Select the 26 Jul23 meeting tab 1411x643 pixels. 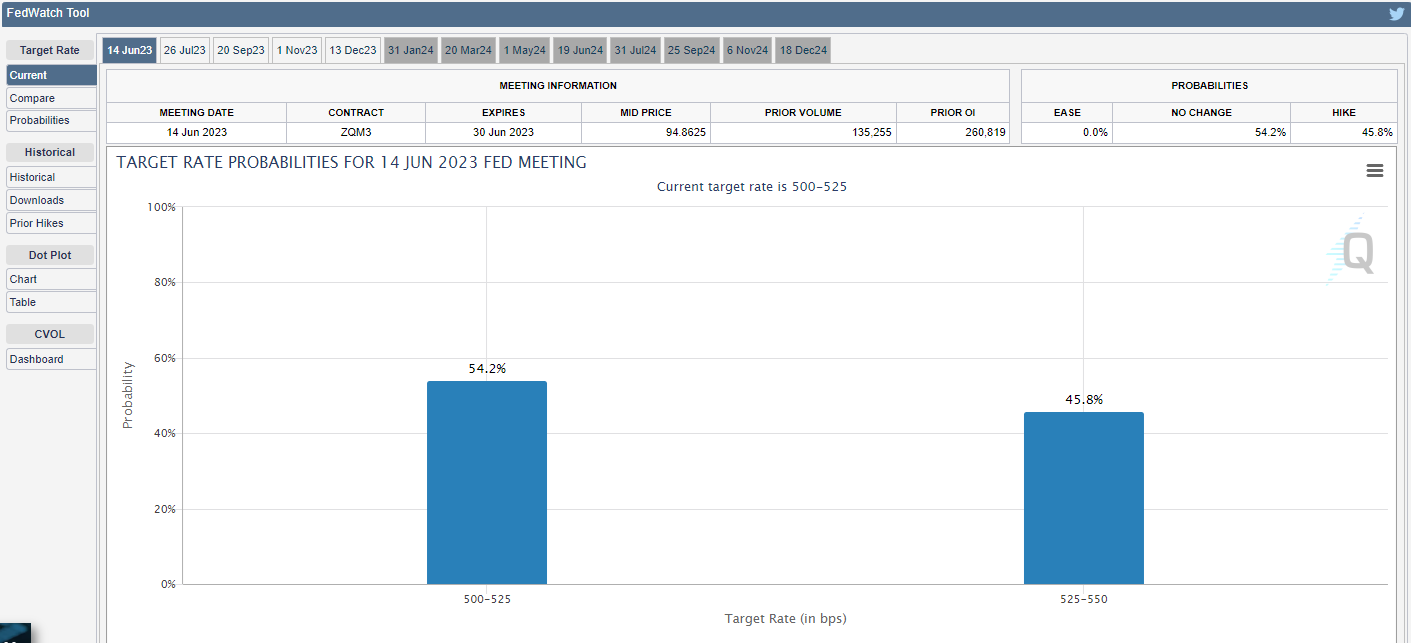(185, 50)
